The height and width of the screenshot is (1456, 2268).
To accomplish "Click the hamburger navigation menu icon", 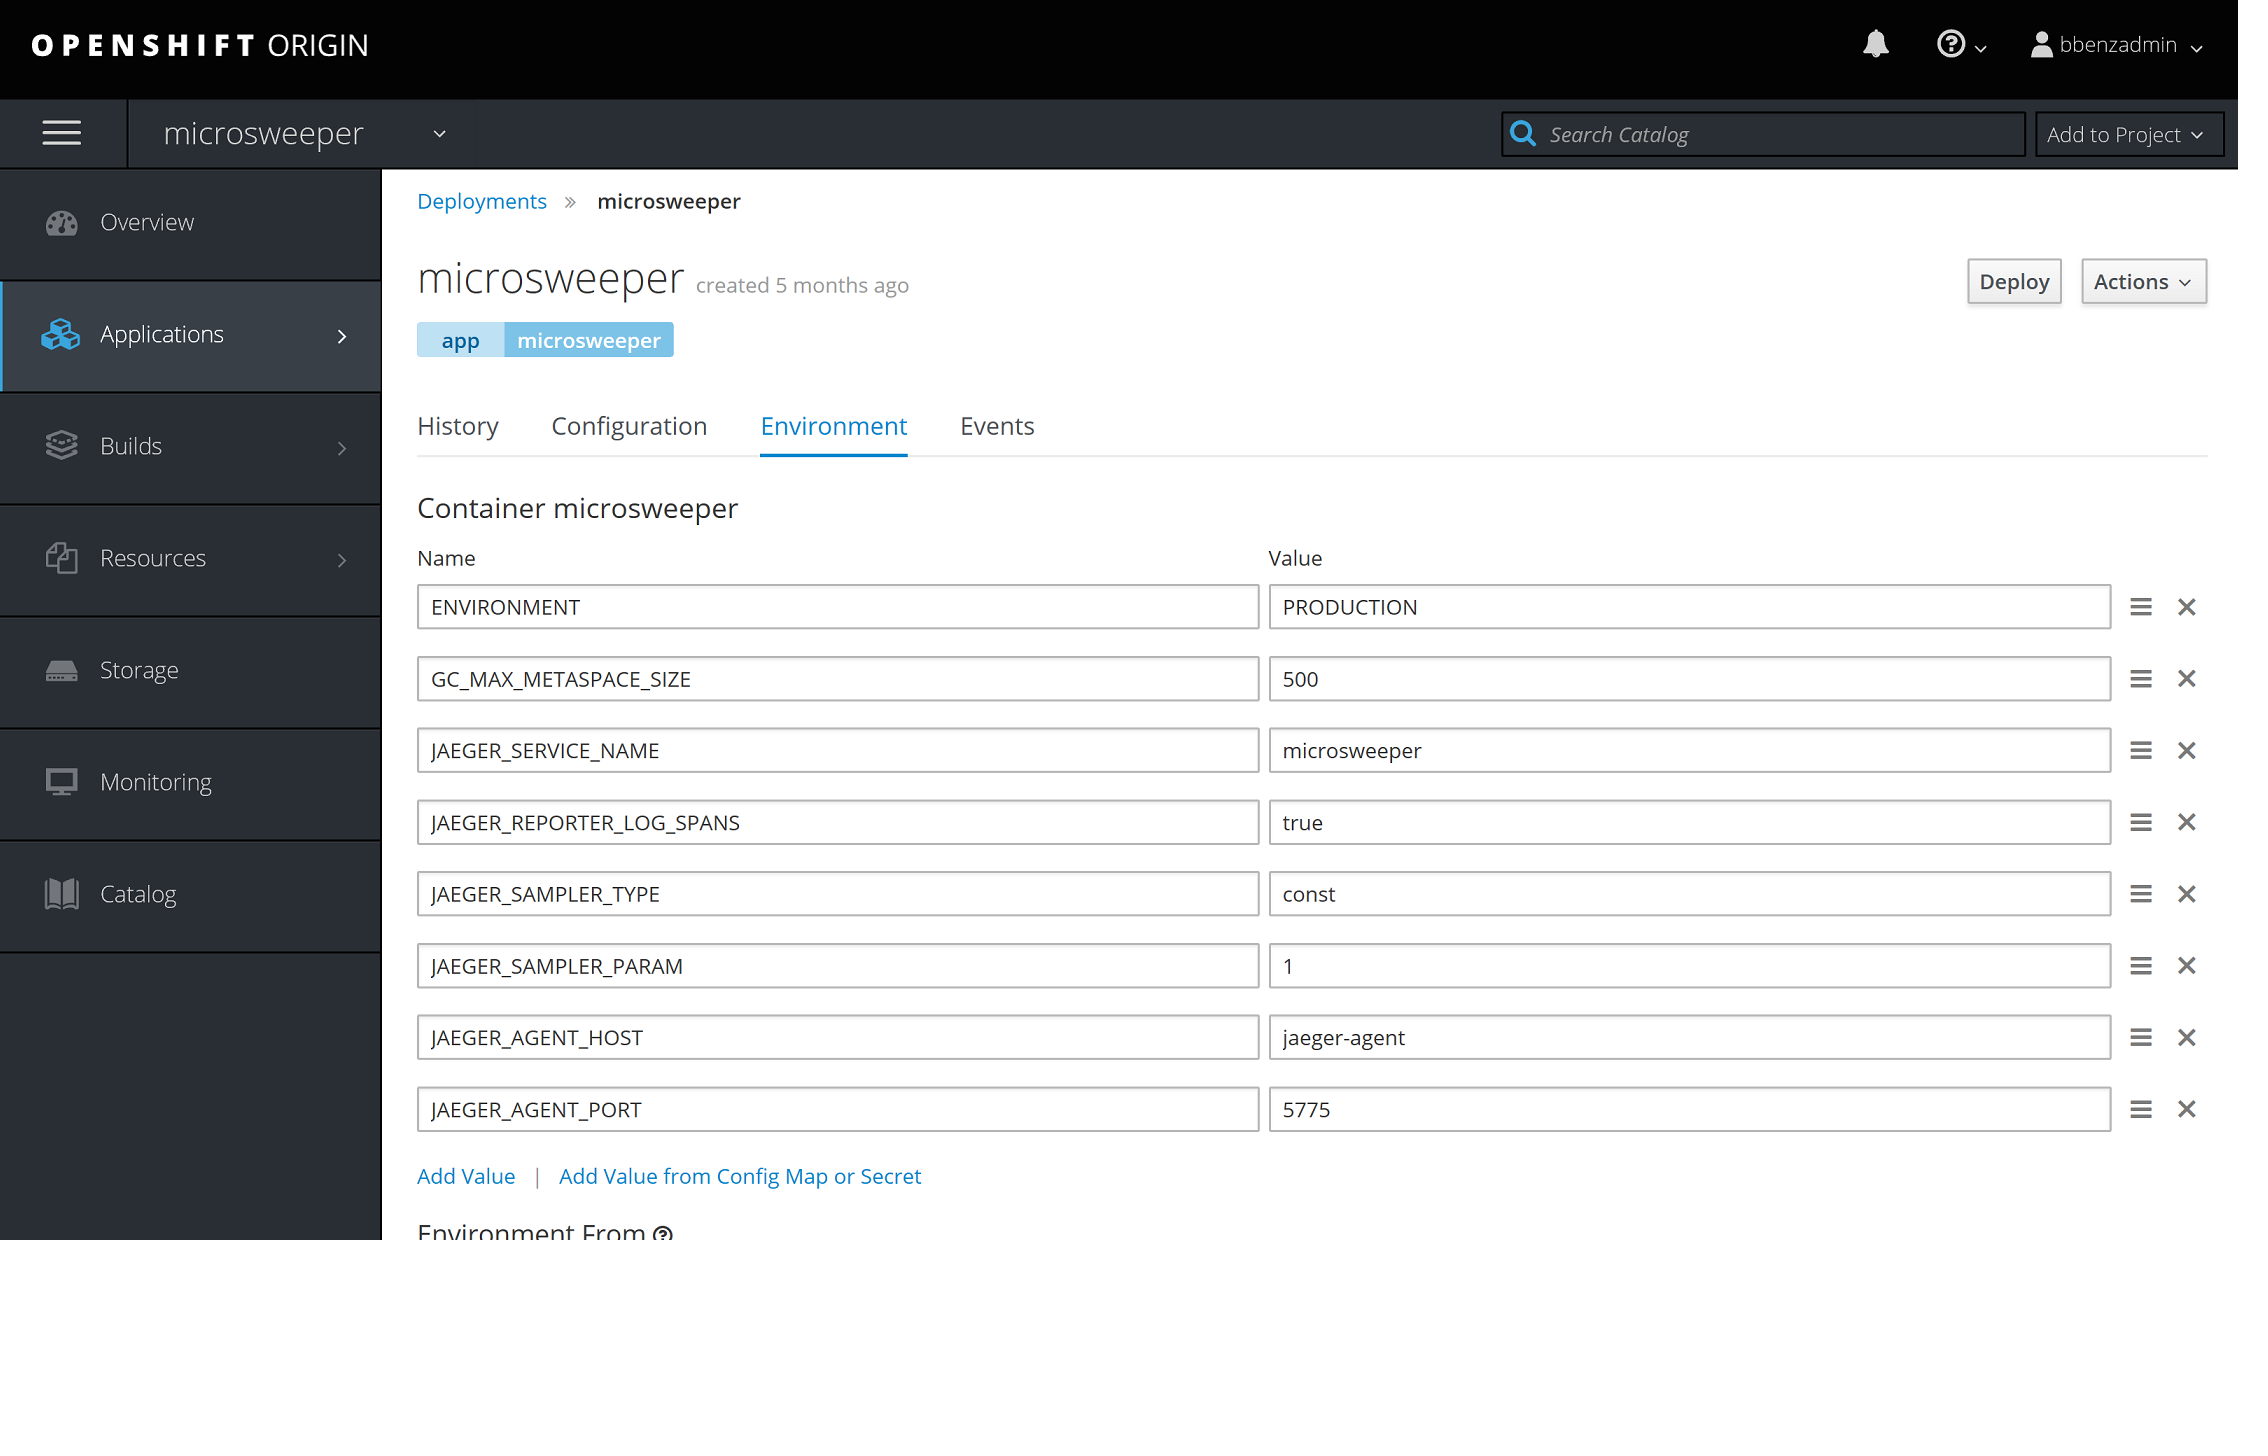I will point(62,133).
